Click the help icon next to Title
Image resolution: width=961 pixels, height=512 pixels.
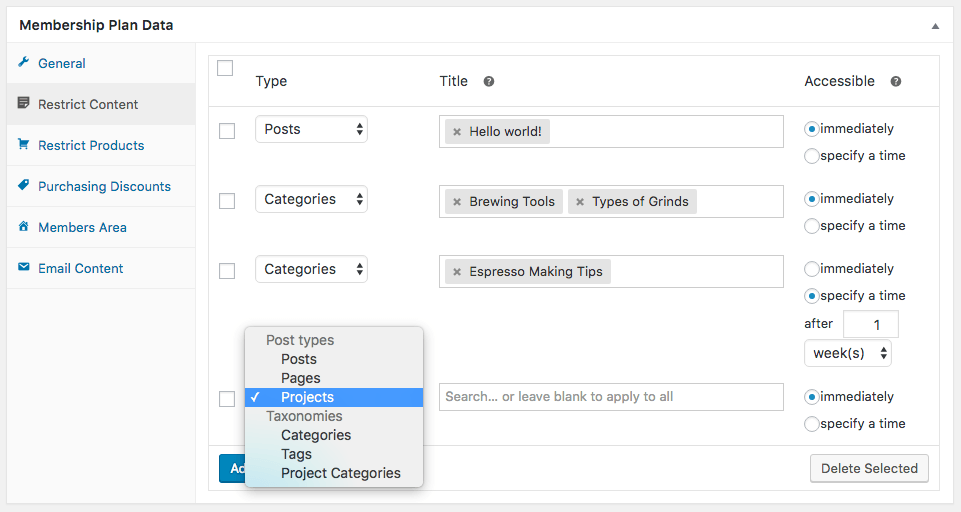(489, 82)
